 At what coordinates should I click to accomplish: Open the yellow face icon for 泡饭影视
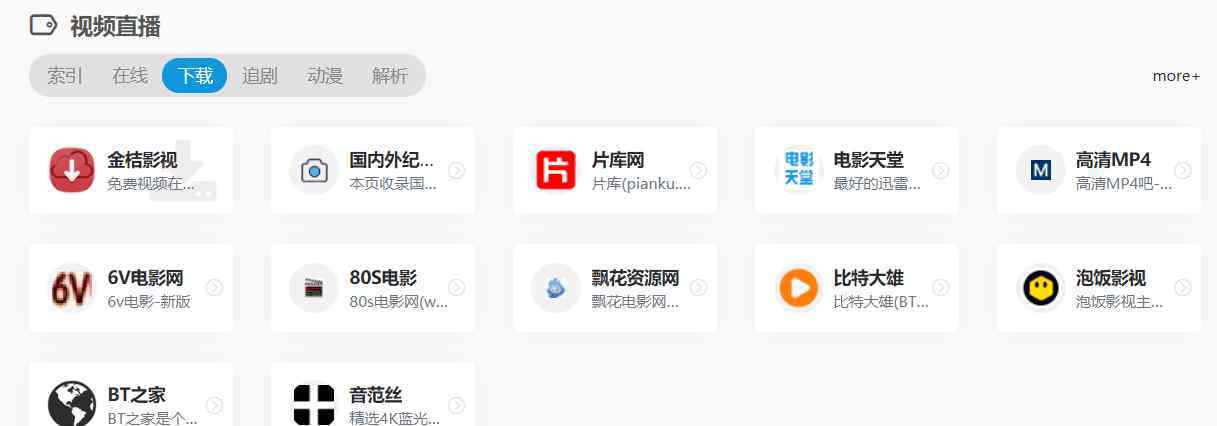(1040, 288)
